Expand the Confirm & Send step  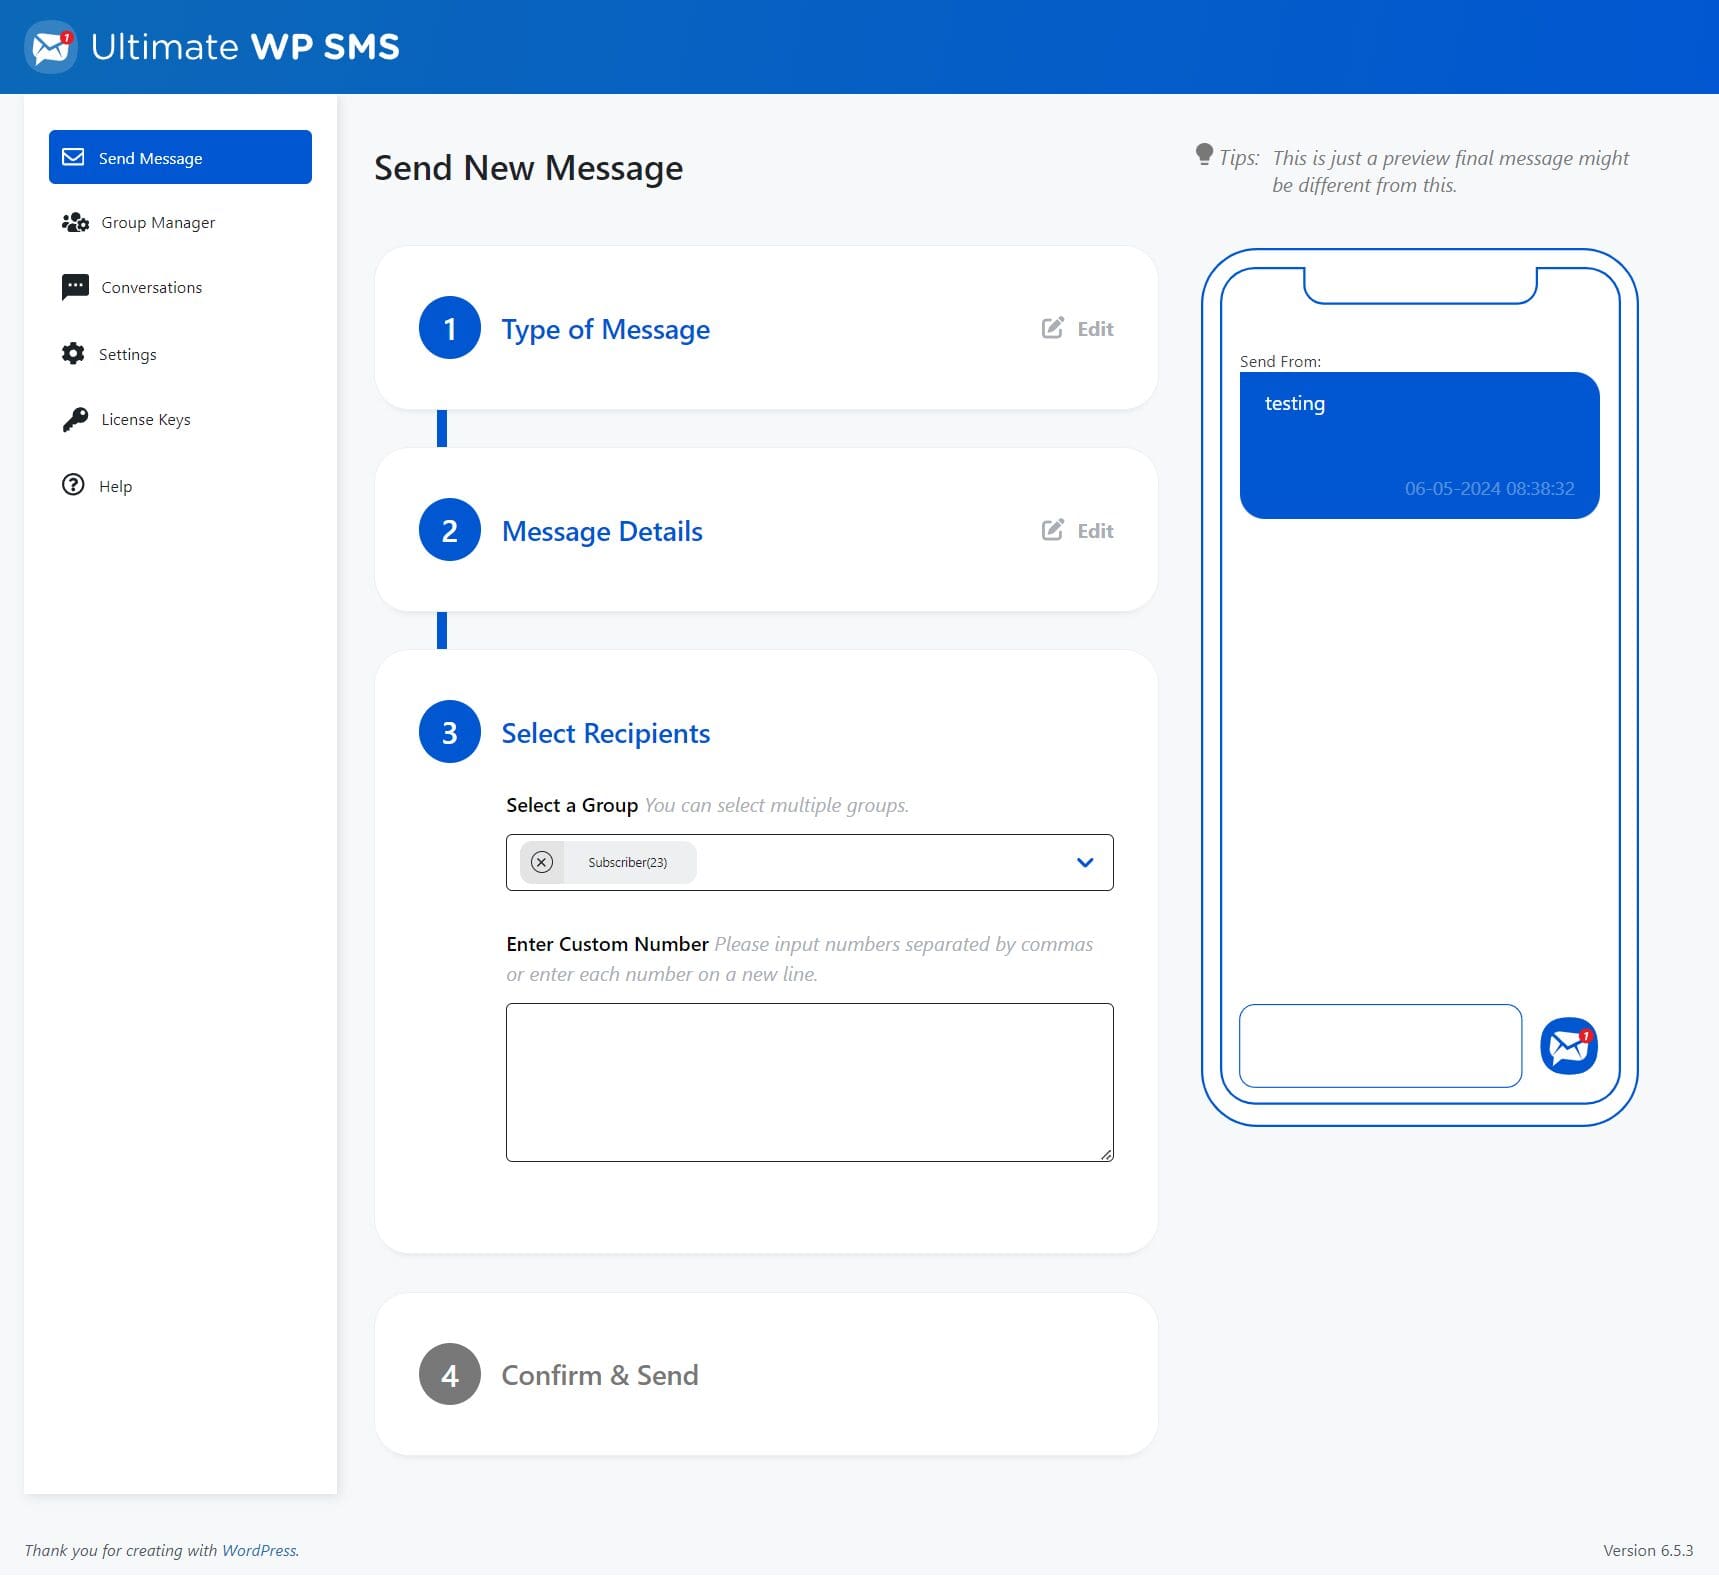(x=766, y=1374)
